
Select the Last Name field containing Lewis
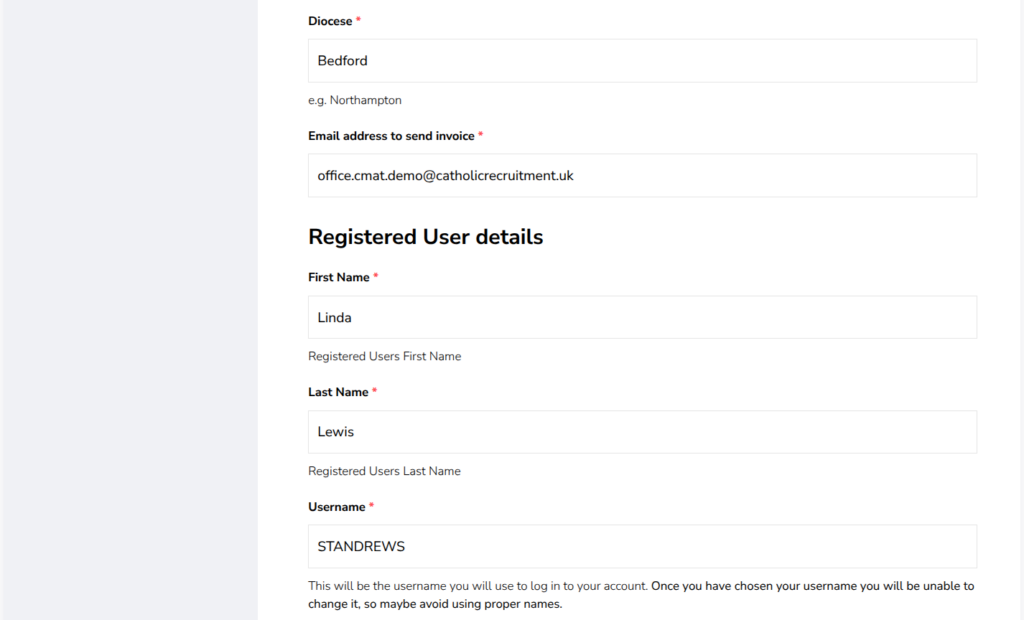click(642, 432)
